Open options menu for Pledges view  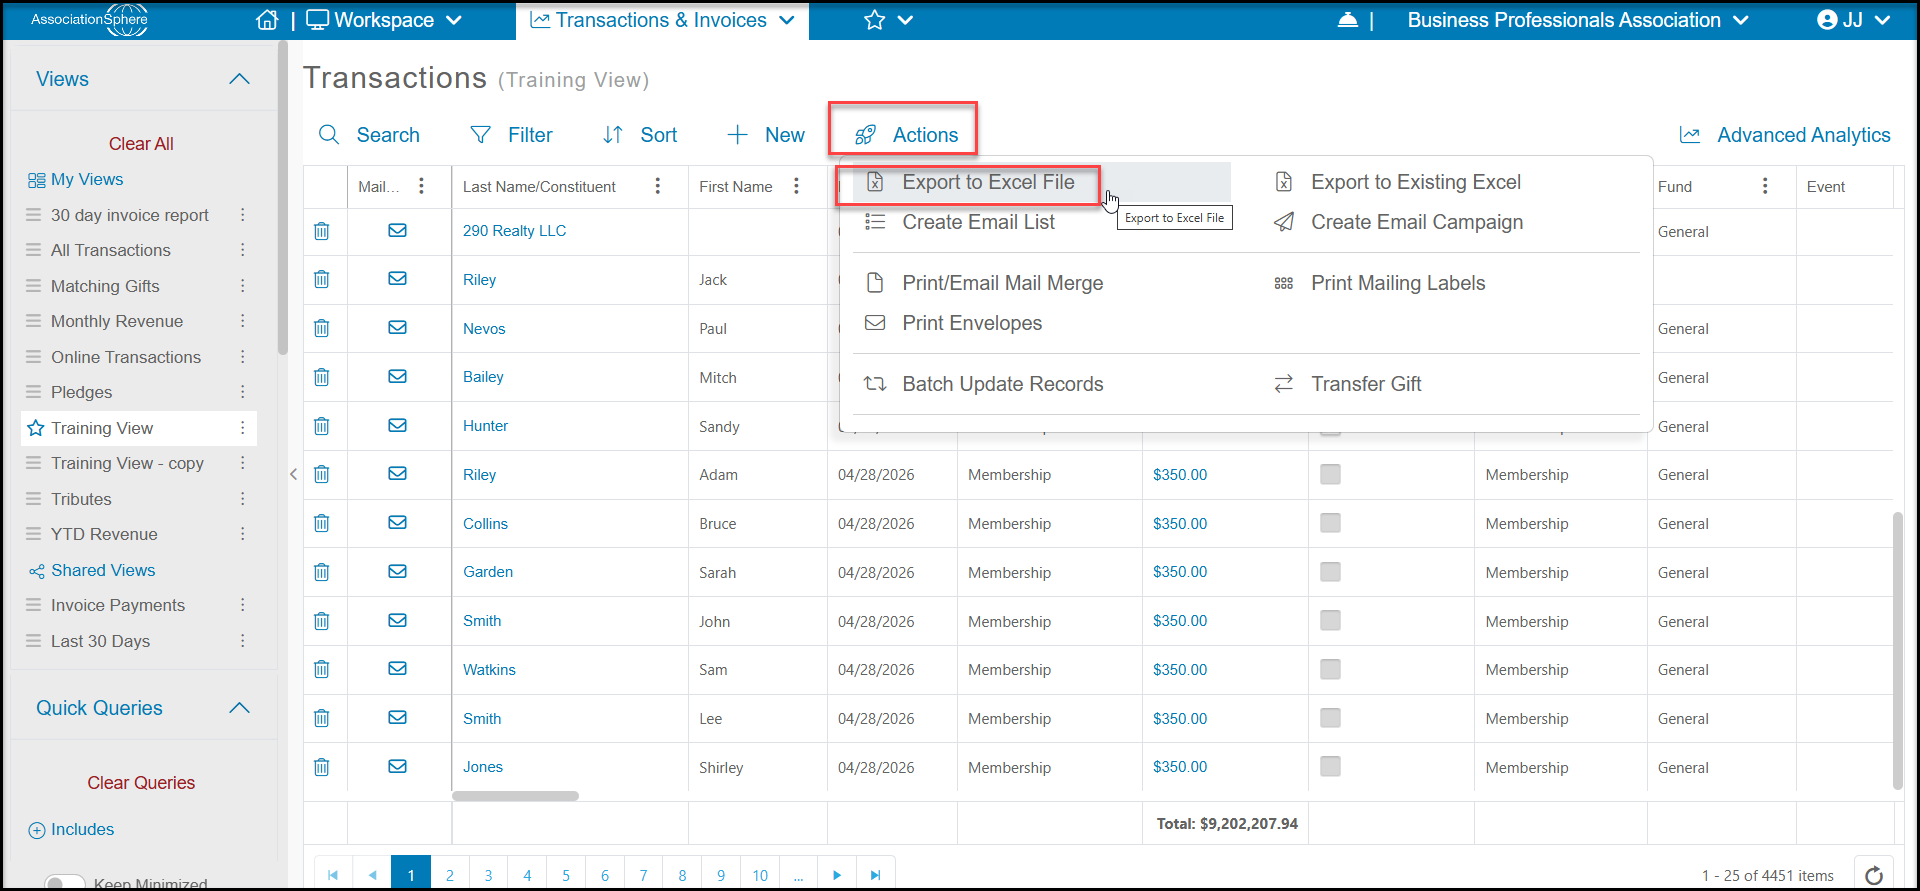(x=242, y=392)
